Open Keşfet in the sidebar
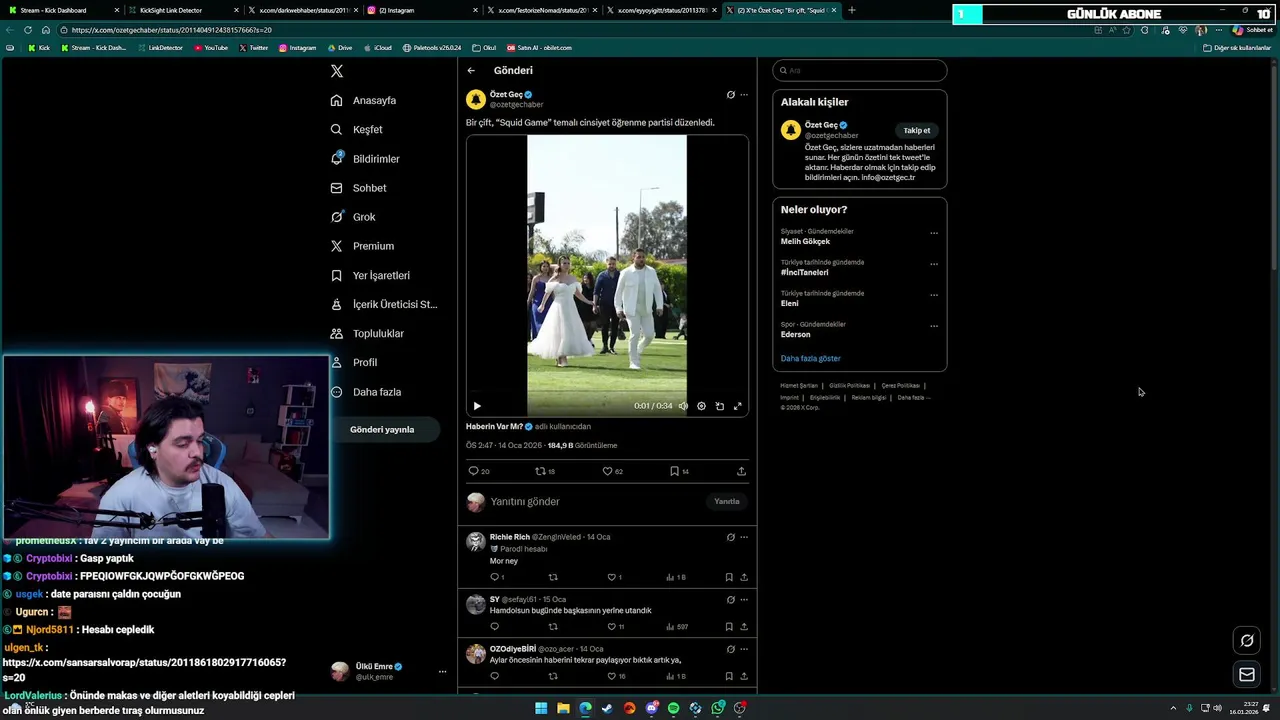Viewport: 1280px width, 720px height. pos(357,129)
